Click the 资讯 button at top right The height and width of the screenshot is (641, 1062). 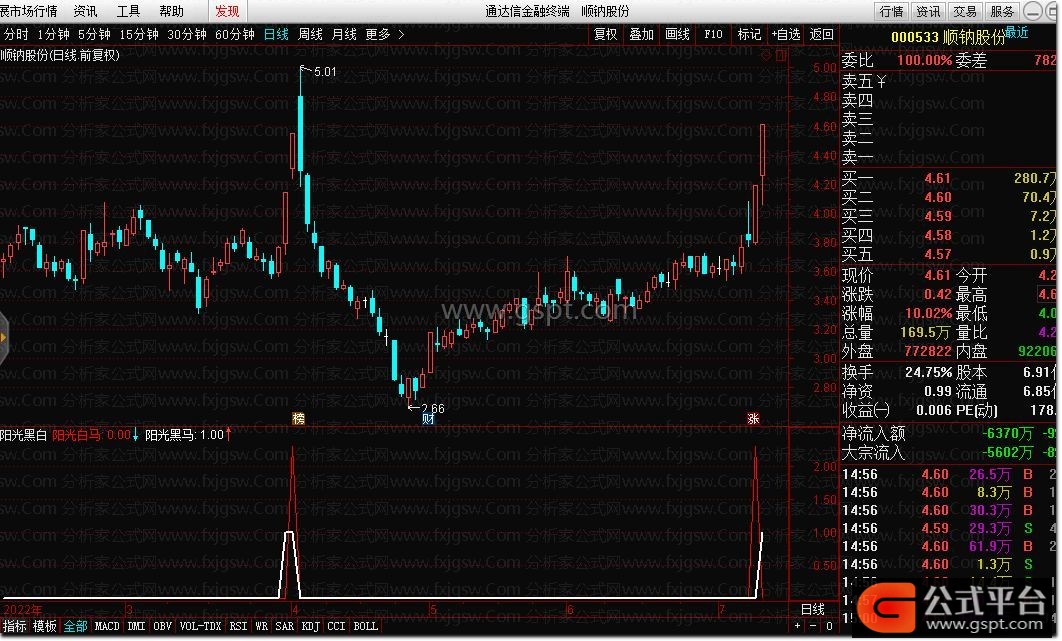pyautogui.click(x=928, y=12)
